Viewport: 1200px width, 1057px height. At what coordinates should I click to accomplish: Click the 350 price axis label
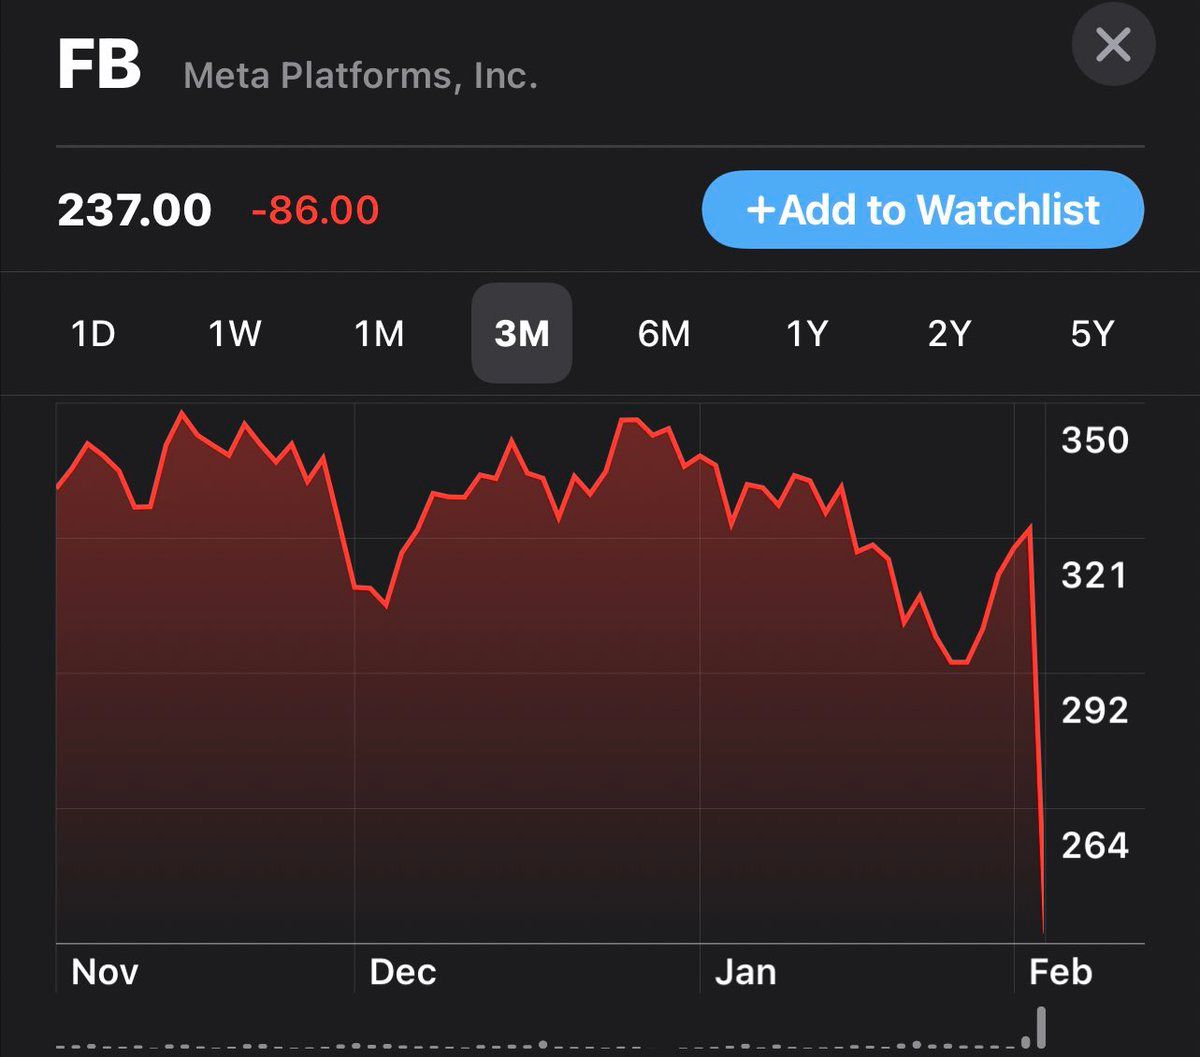click(x=1094, y=440)
